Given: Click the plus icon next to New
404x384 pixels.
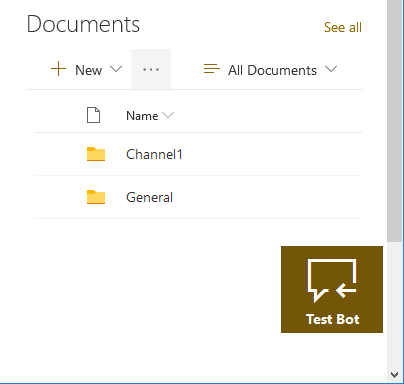Looking at the screenshot, I should coord(58,69).
